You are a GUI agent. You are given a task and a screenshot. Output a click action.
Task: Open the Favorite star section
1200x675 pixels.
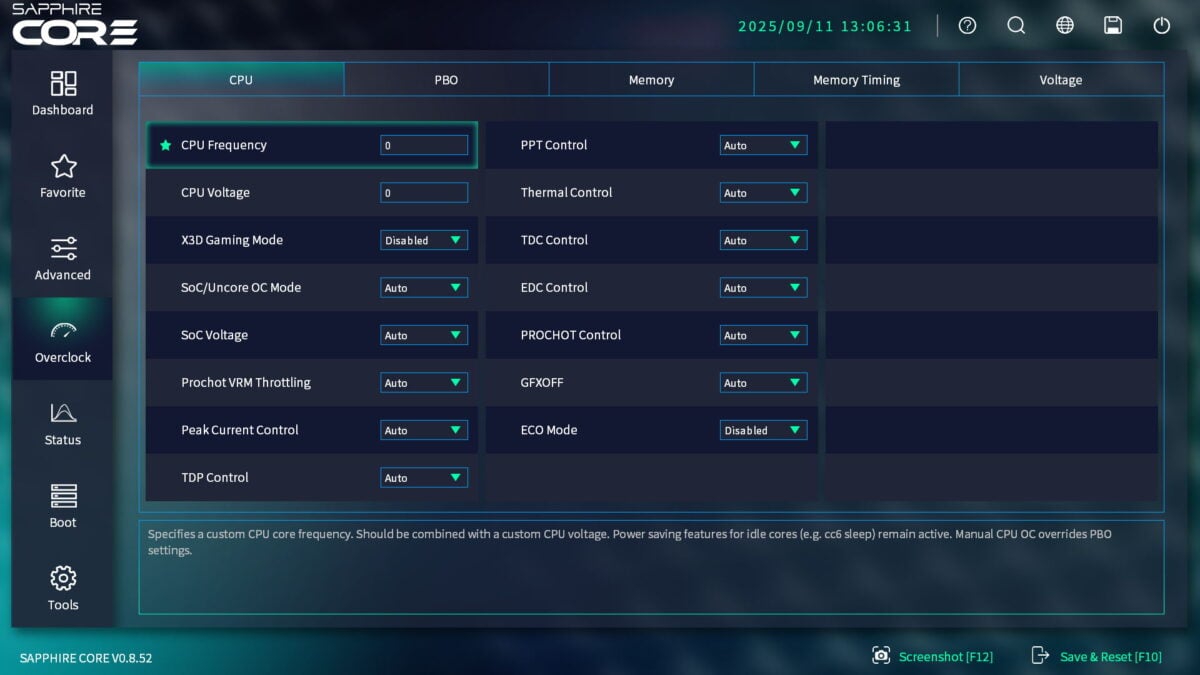coord(62,176)
